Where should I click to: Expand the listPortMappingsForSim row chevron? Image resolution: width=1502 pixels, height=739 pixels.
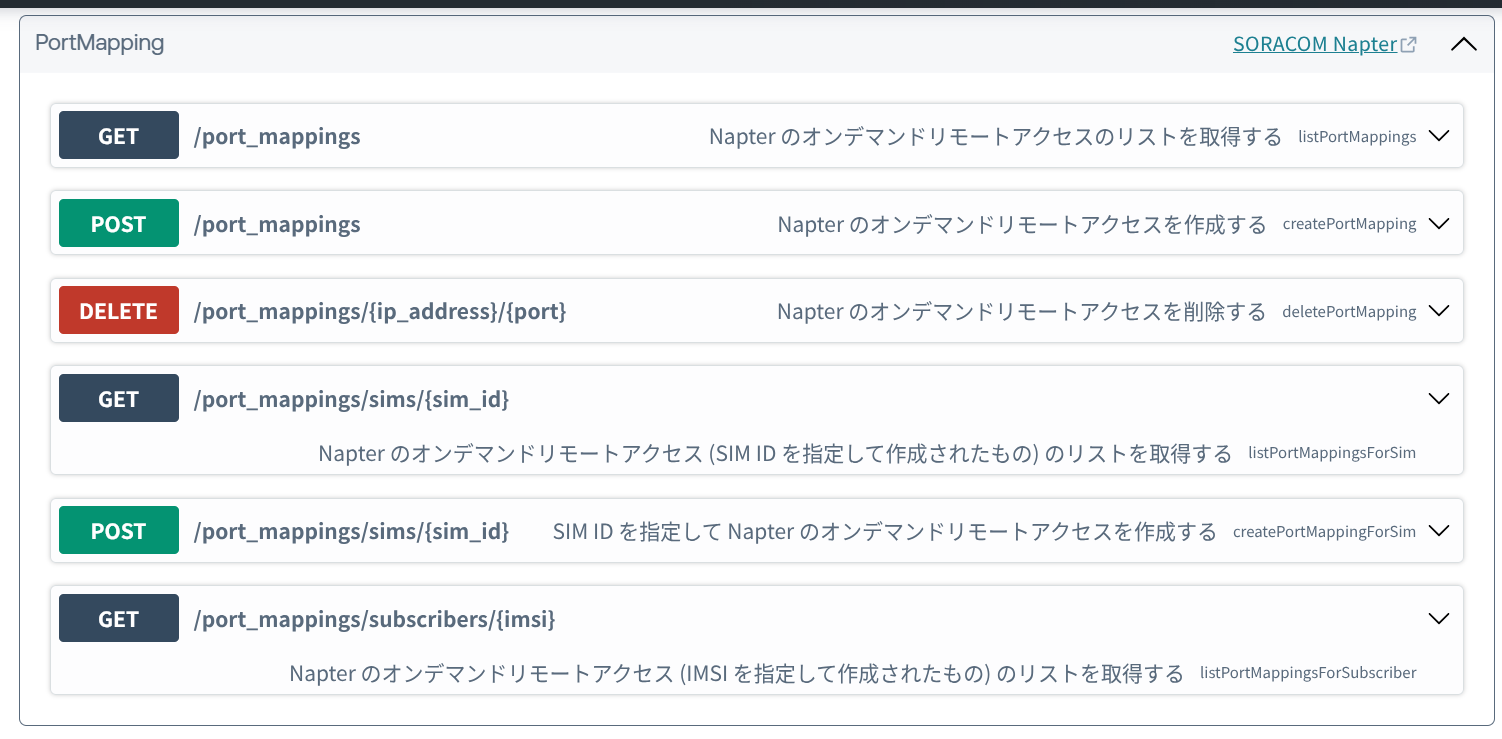[x=1439, y=399]
